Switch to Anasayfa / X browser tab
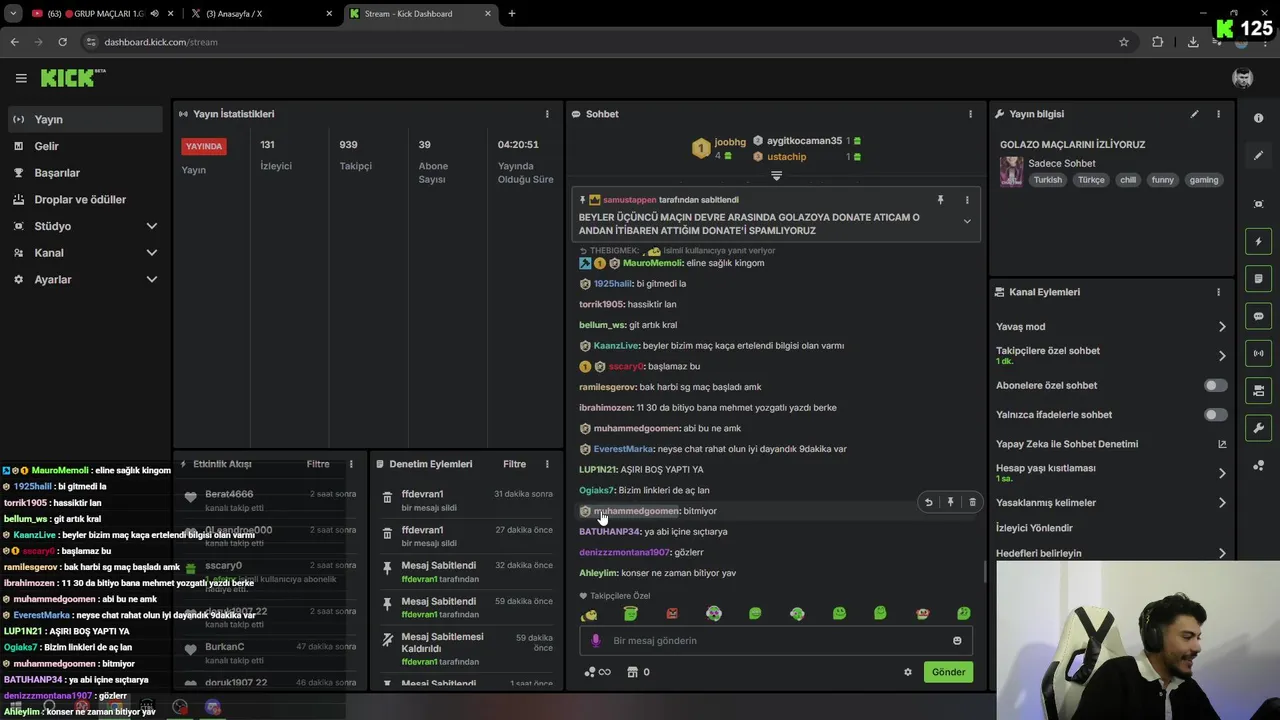The image size is (1280, 720). (260, 14)
